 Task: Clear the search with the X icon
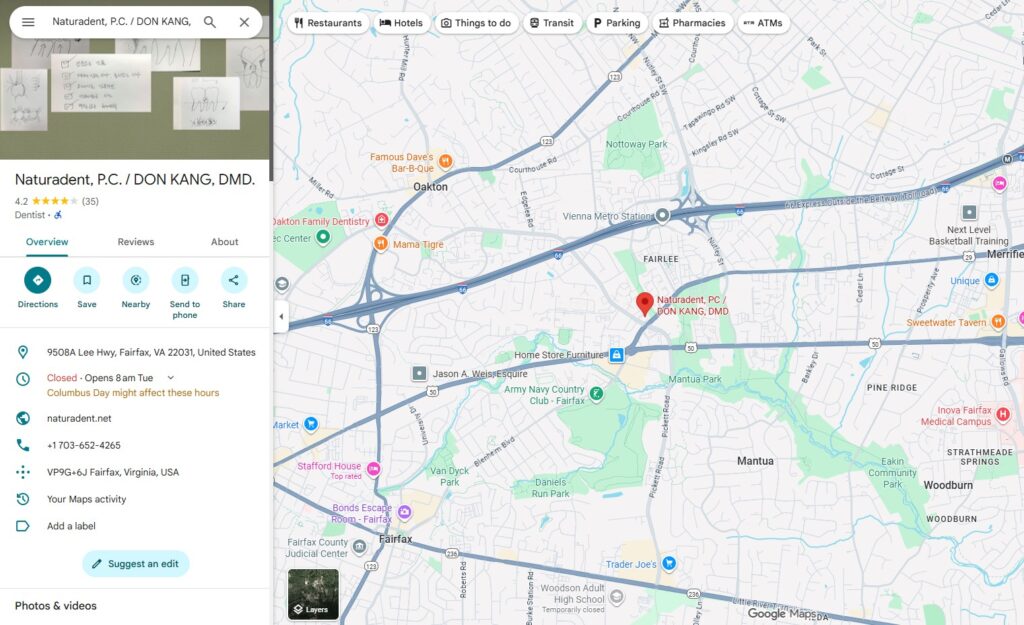click(x=244, y=22)
